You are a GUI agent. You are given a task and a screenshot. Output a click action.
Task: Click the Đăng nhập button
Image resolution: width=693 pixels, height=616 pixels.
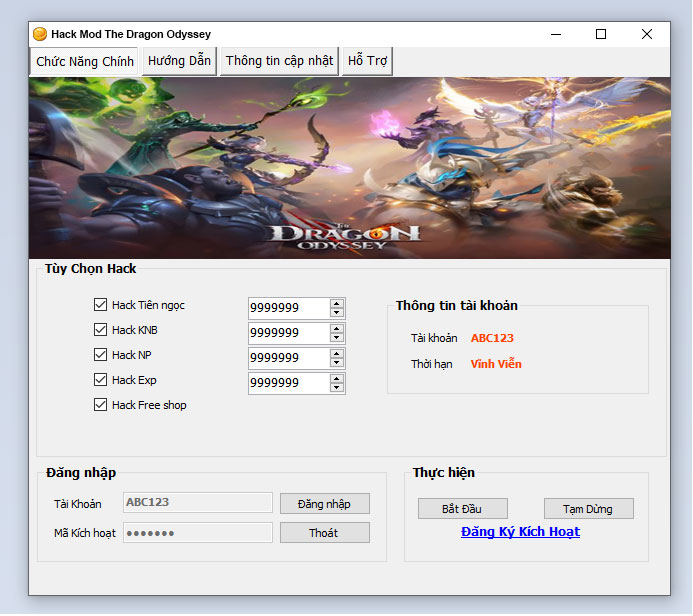[325, 504]
